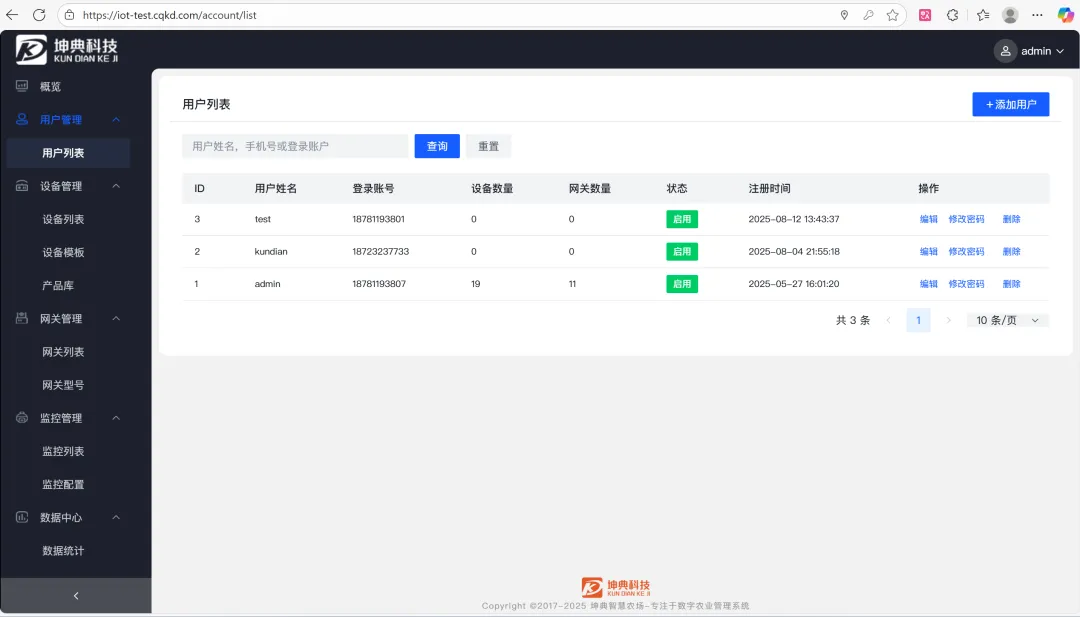
Task: Reload the page with the refresh icon
Action: tap(39, 14)
